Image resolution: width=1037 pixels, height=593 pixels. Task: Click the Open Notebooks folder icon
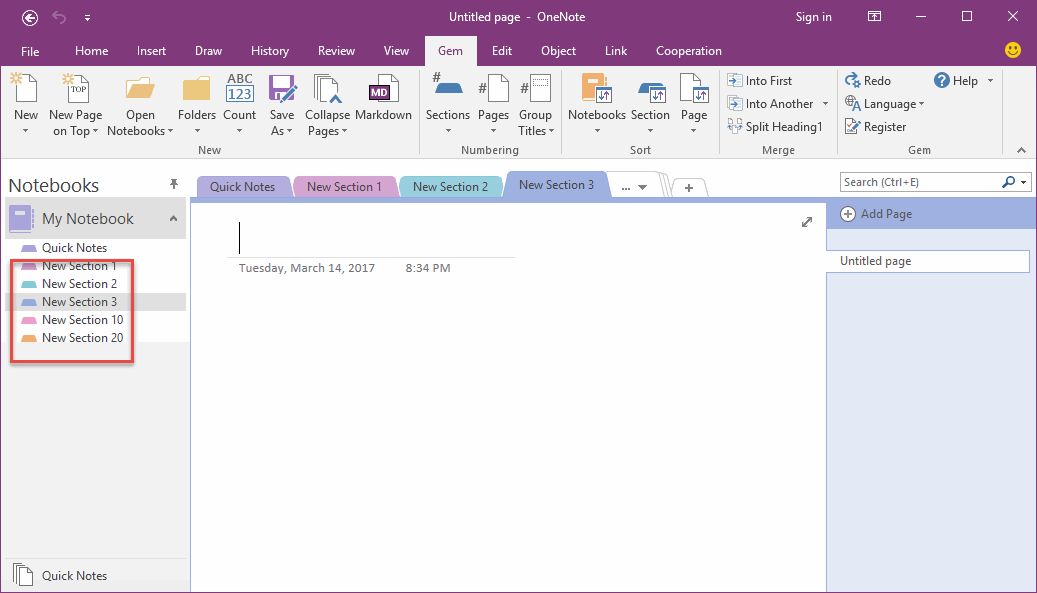(140, 89)
